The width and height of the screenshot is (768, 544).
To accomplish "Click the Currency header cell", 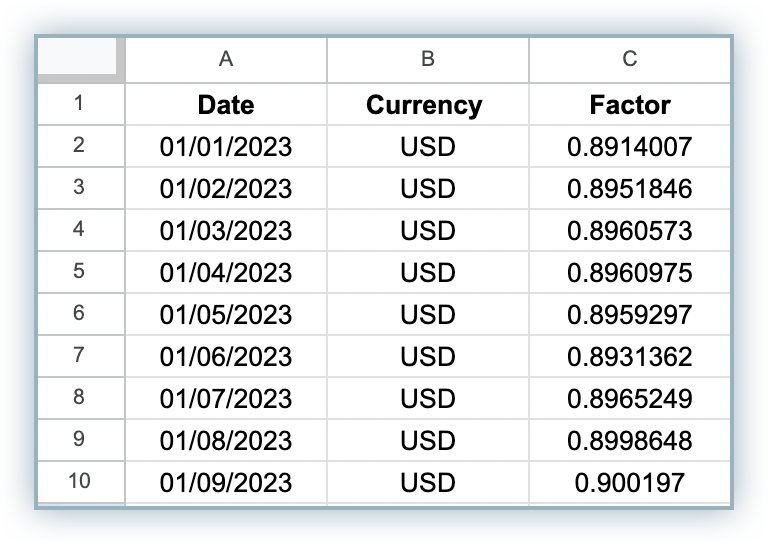I will (x=428, y=104).
